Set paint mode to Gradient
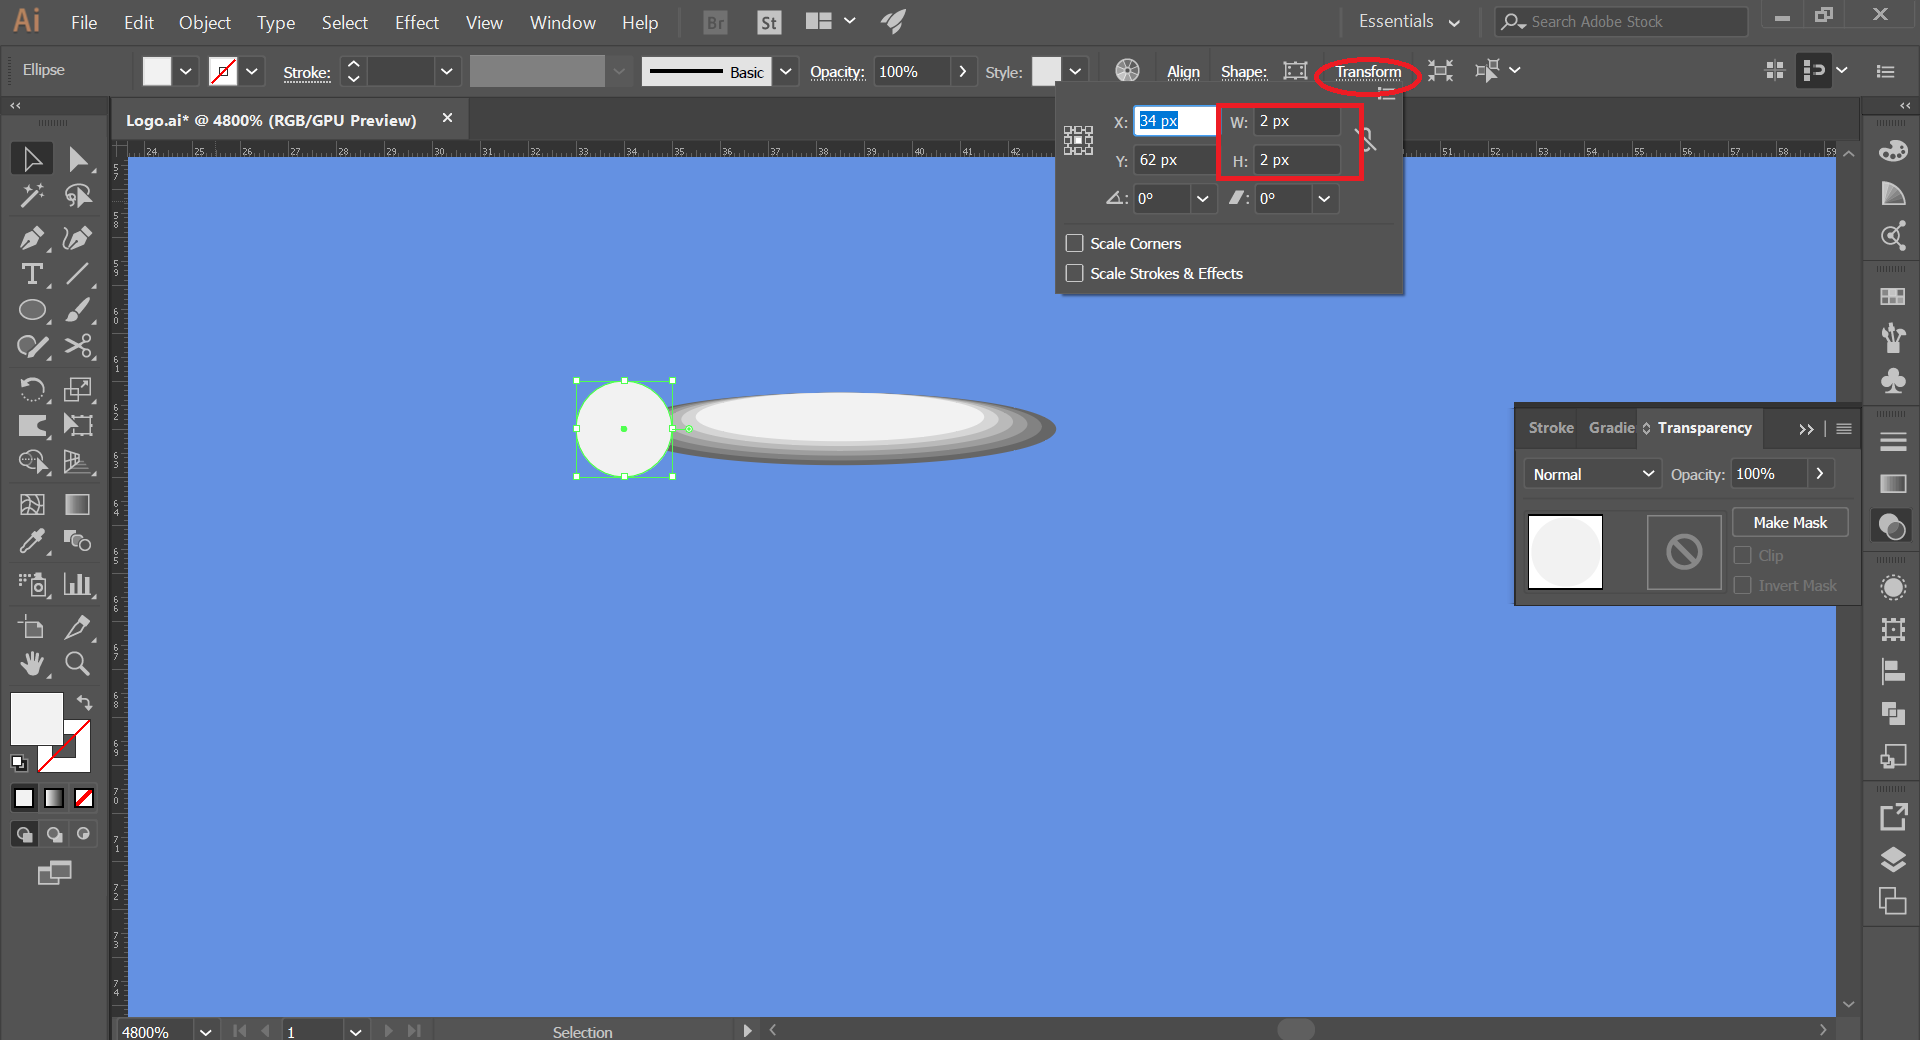 click(x=54, y=798)
